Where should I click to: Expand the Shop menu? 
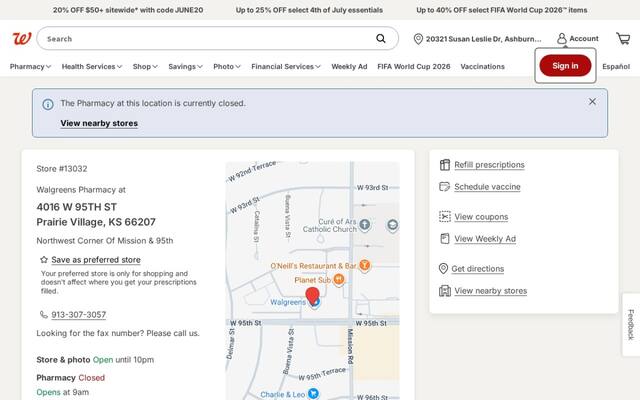coord(145,67)
